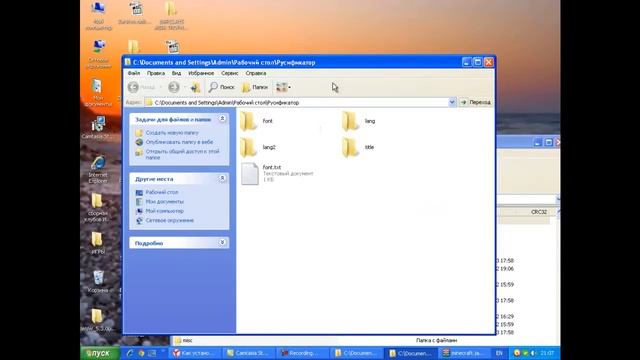Click Открыть общий доступ к этой папке link

(182, 154)
